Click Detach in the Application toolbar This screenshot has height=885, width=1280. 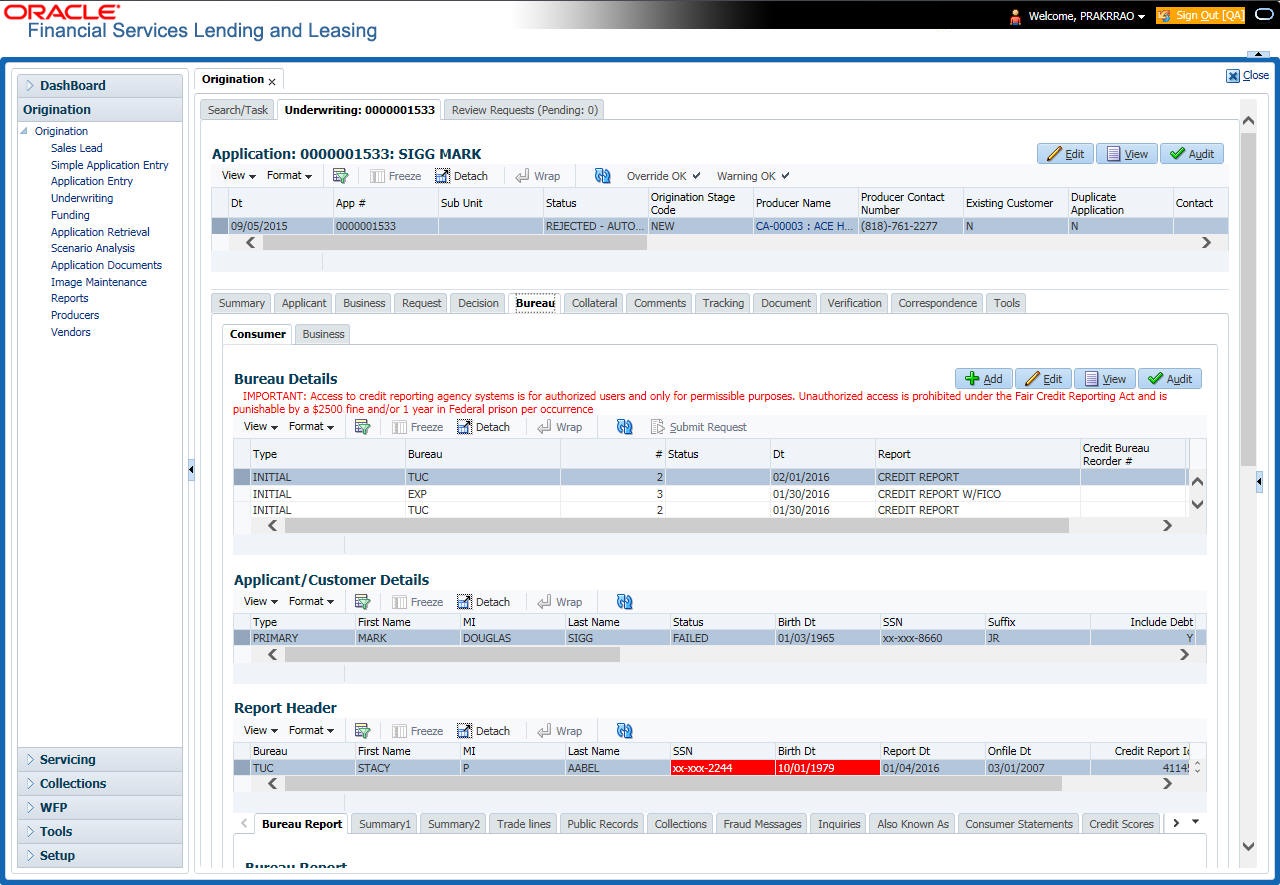click(461, 176)
